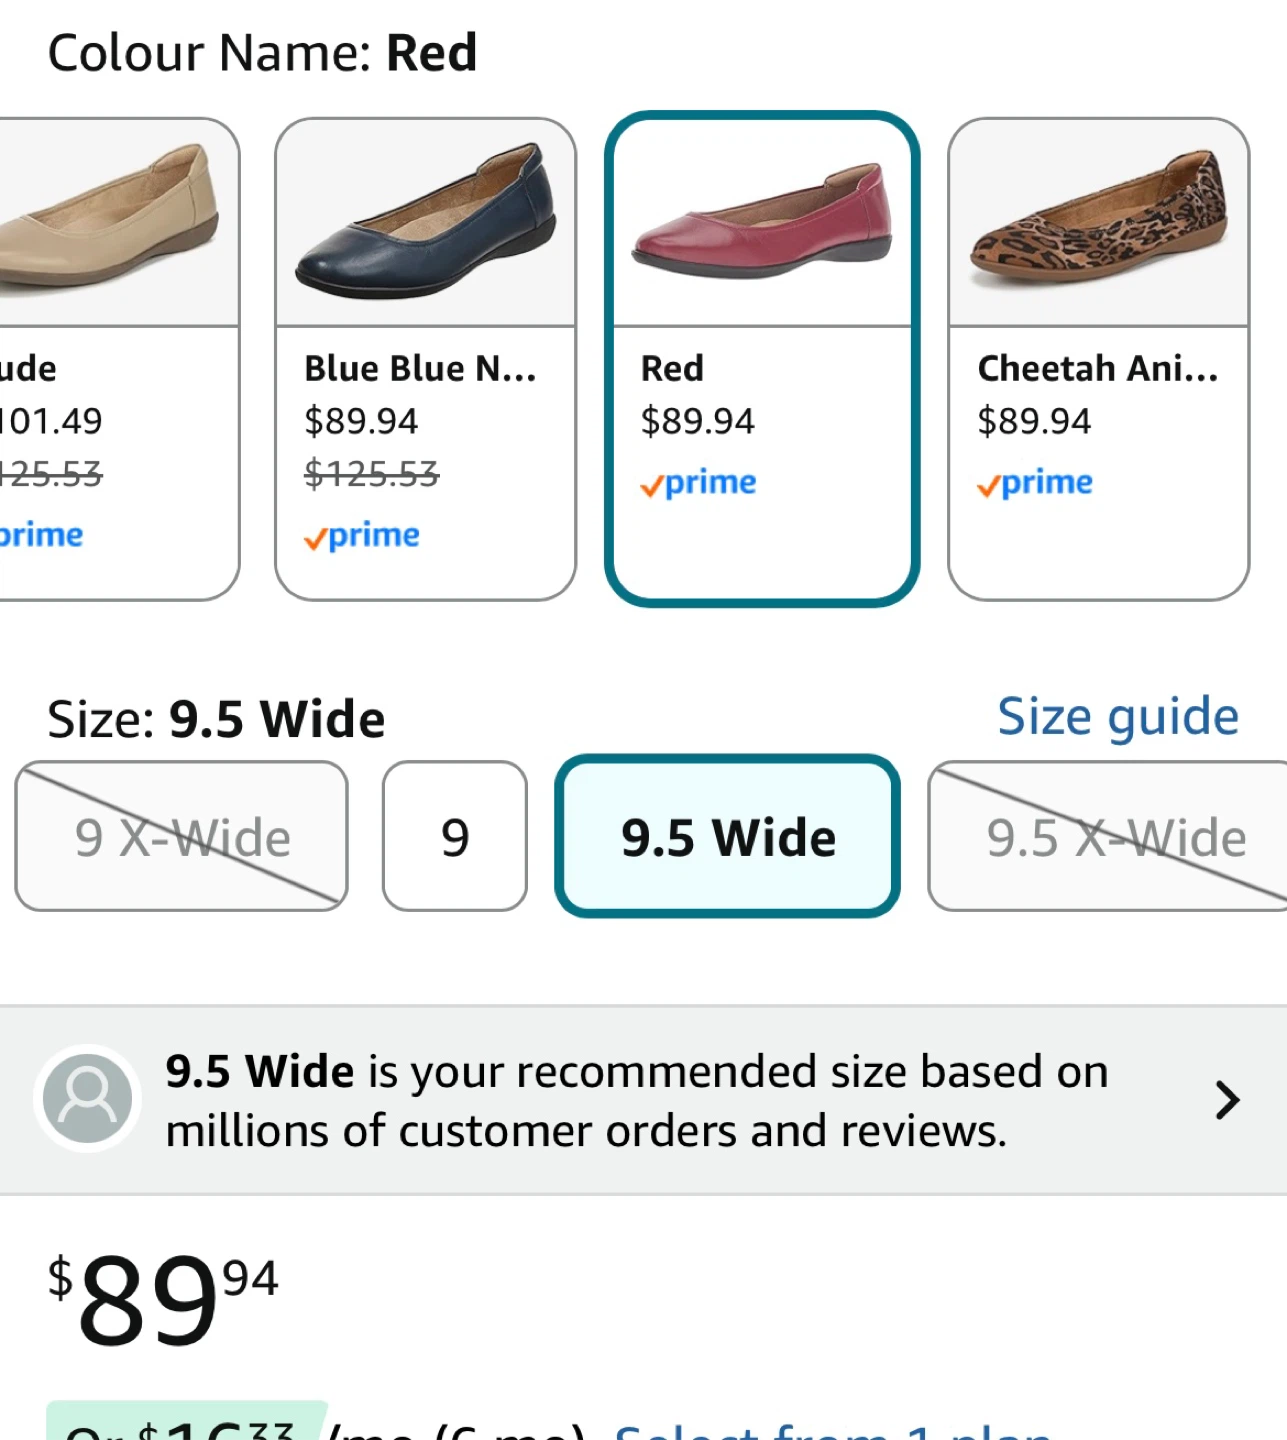Select the 9.5 Wide size button
The height and width of the screenshot is (1440, 1287).
point(728,837)
